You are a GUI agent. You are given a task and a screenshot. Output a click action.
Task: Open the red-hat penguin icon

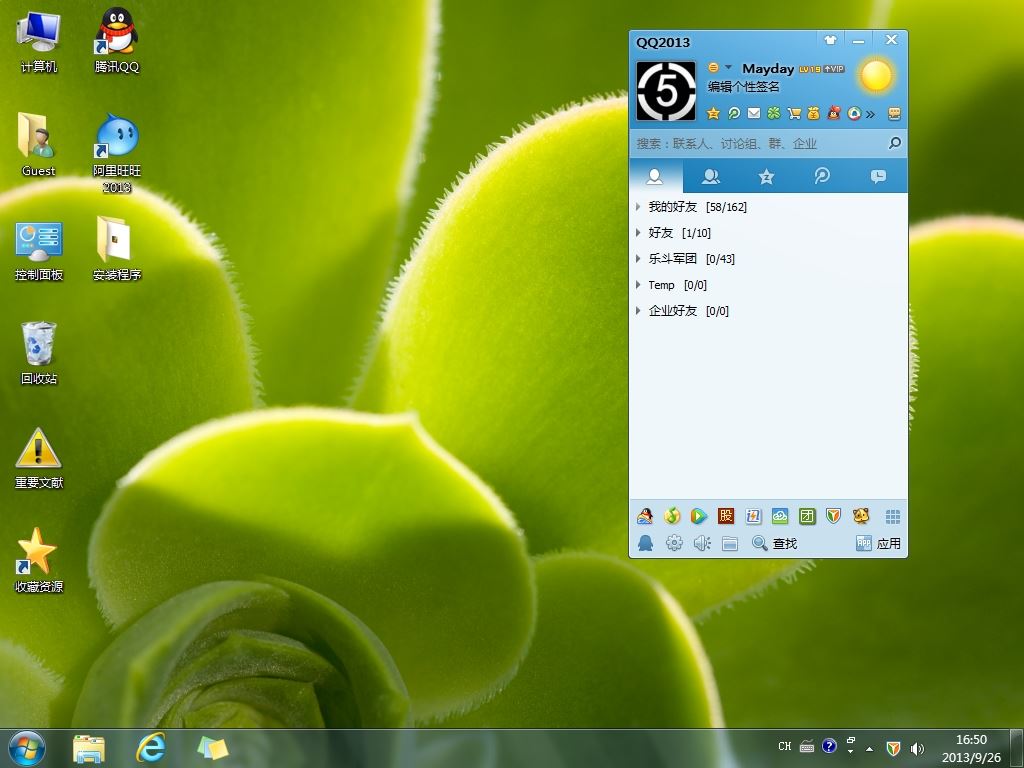833,114
